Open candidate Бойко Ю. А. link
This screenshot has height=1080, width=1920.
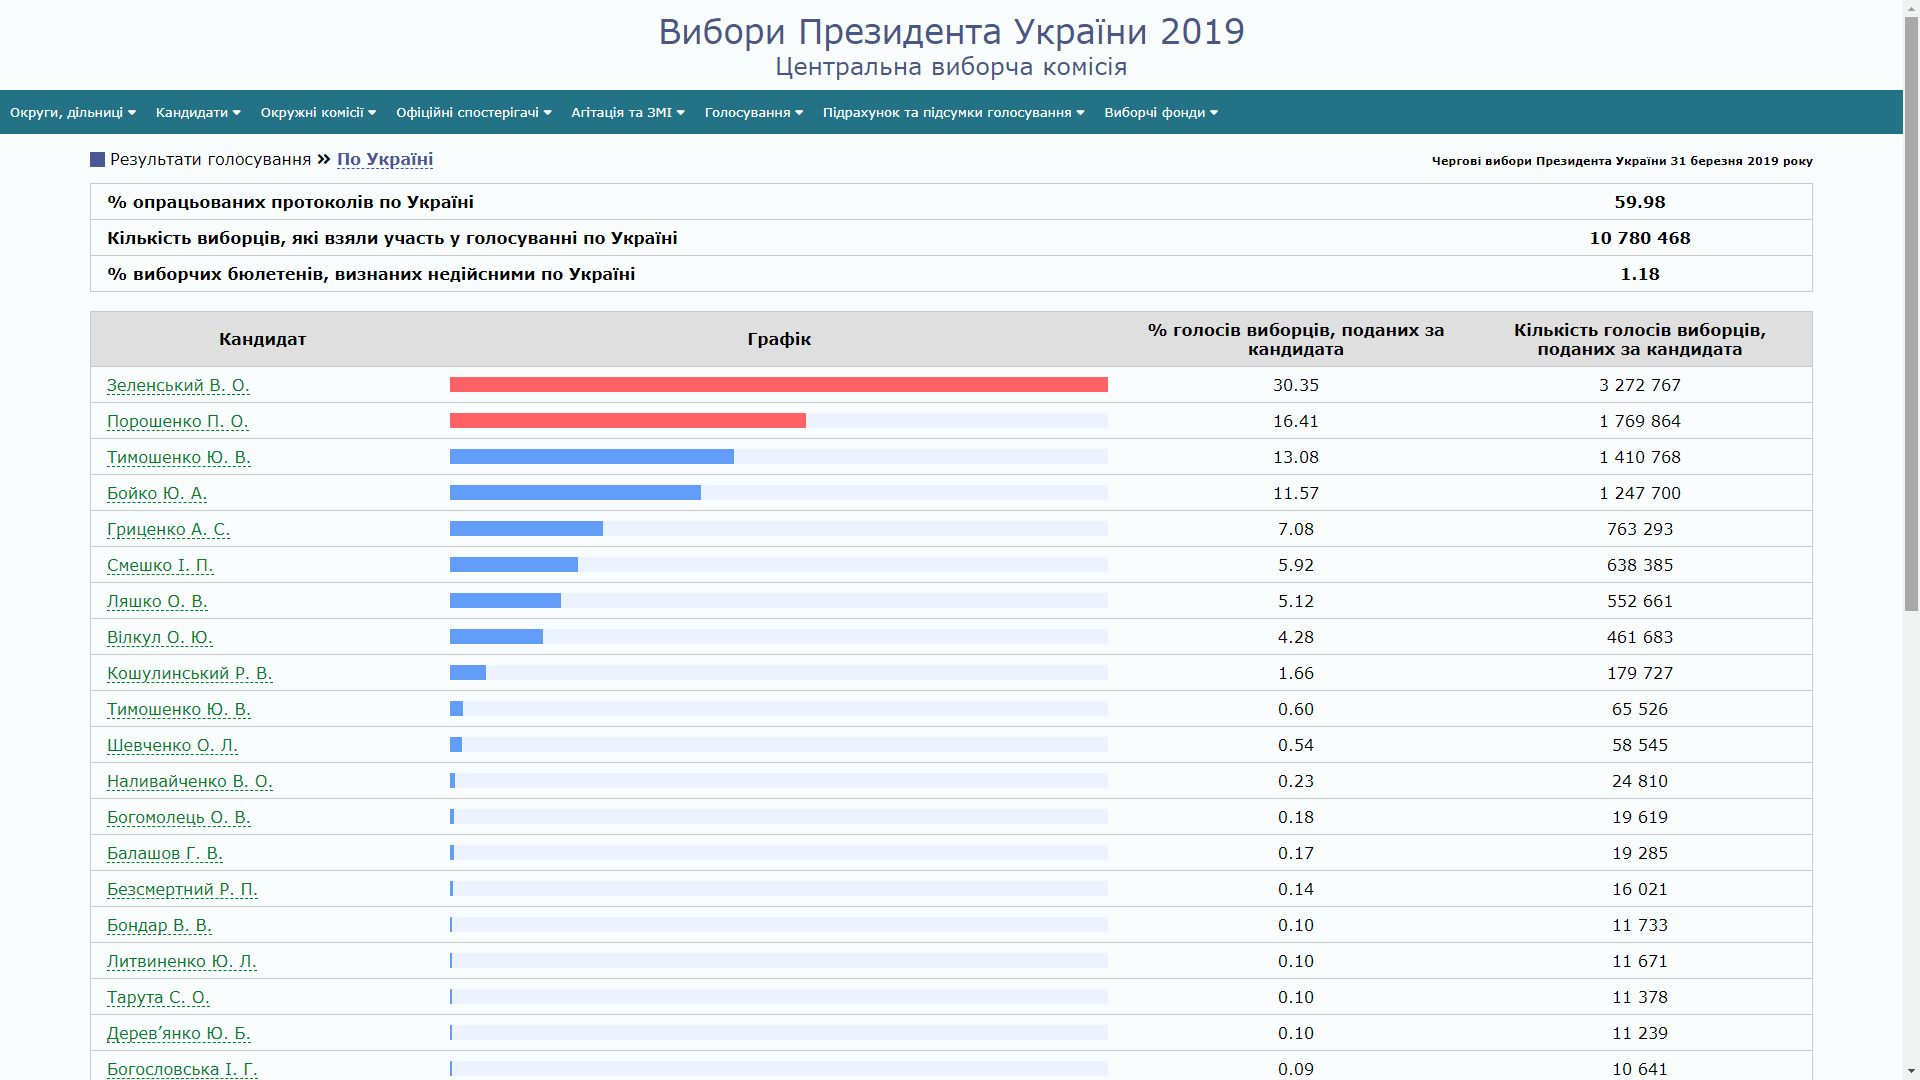(157, 493)
